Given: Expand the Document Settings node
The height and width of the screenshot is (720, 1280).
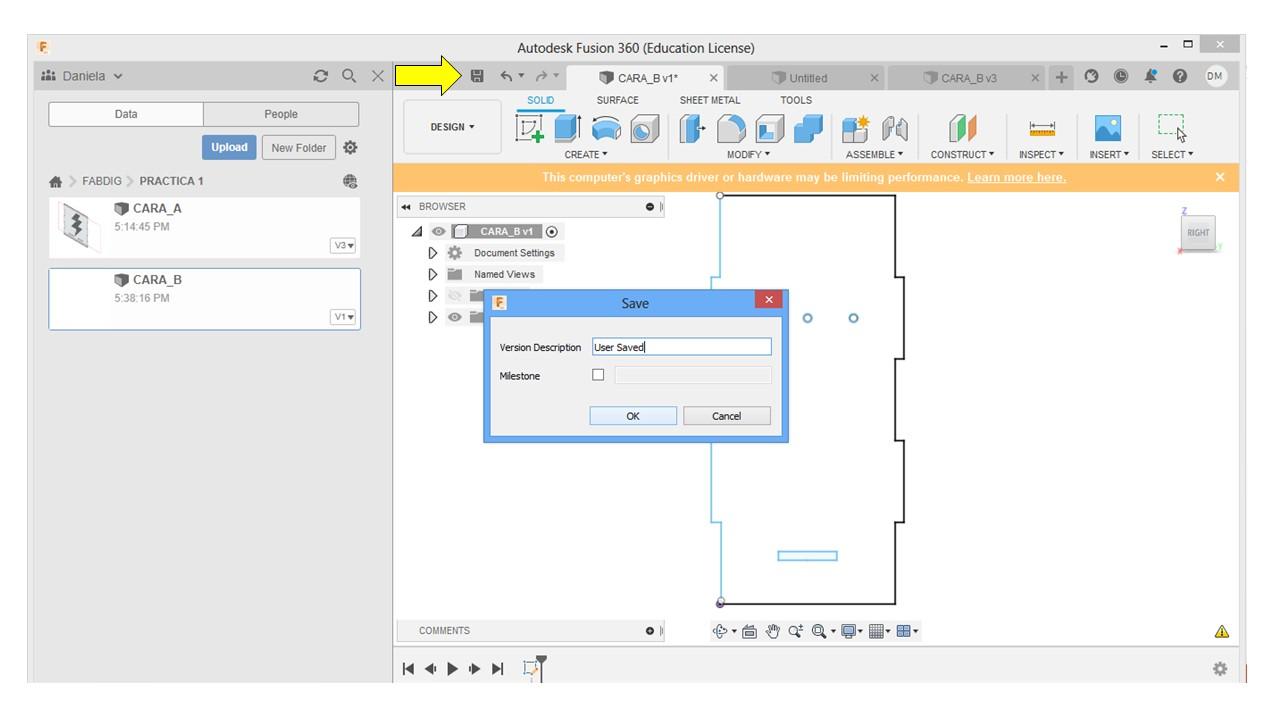Looking at the screenshot, I should click(x=433, y=253).
